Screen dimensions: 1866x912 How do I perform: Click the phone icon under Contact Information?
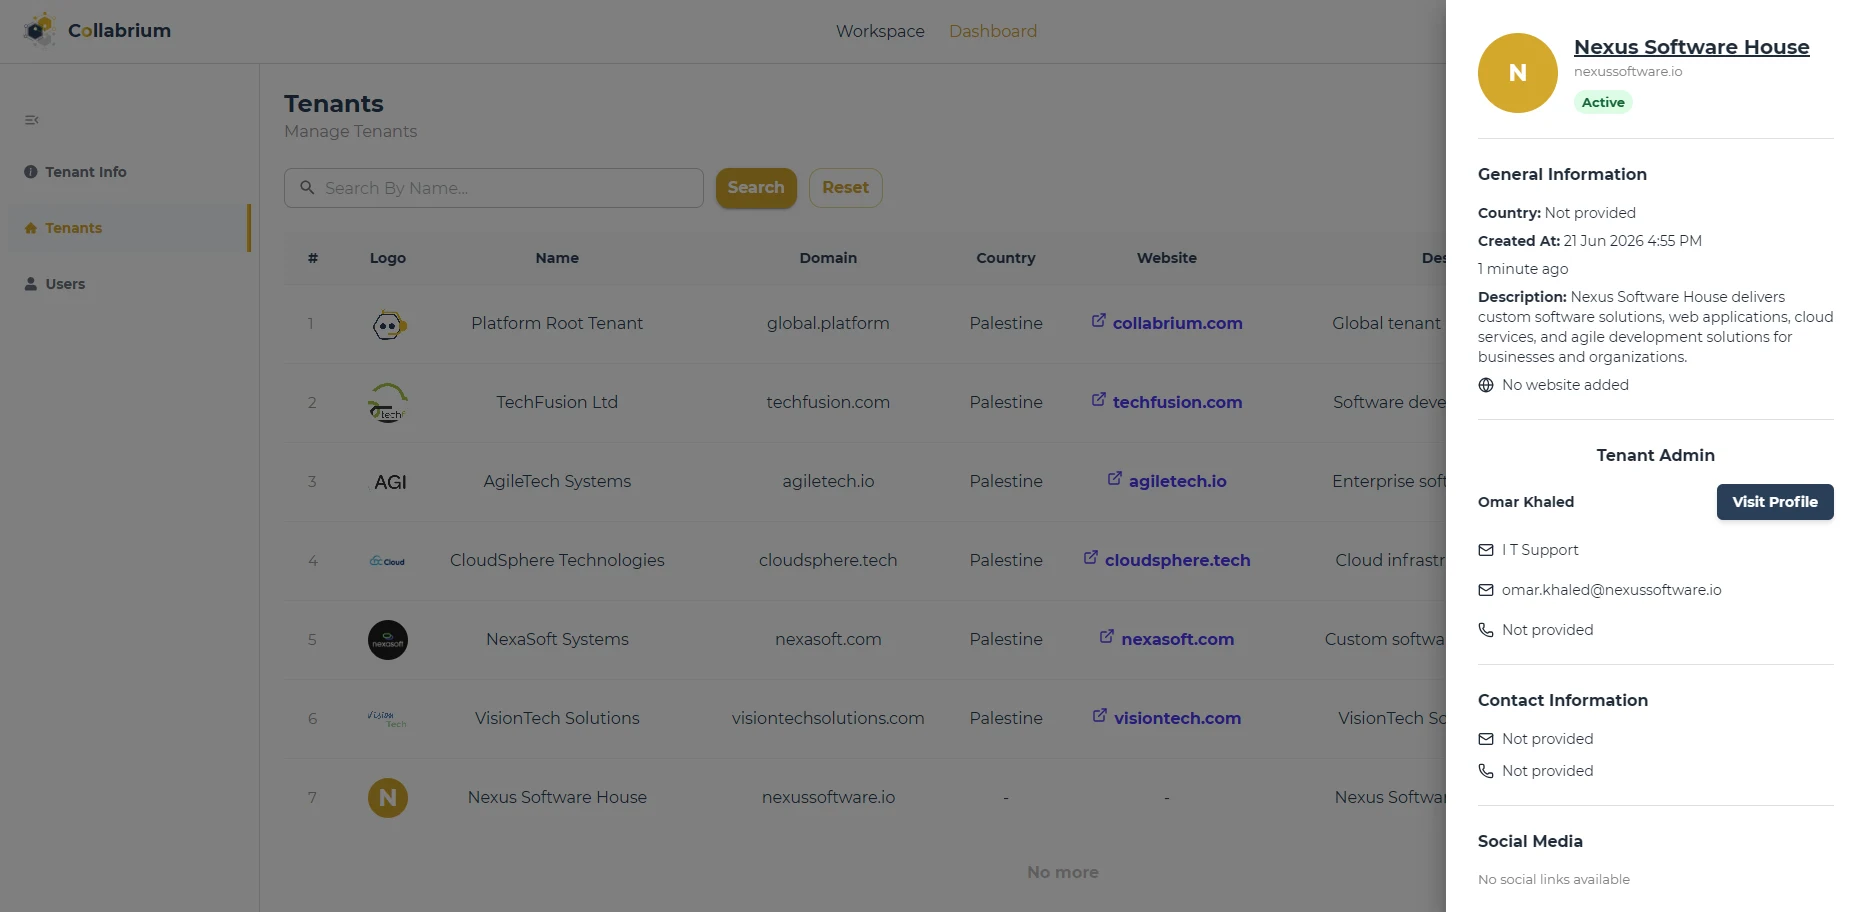coord(1486,771)
